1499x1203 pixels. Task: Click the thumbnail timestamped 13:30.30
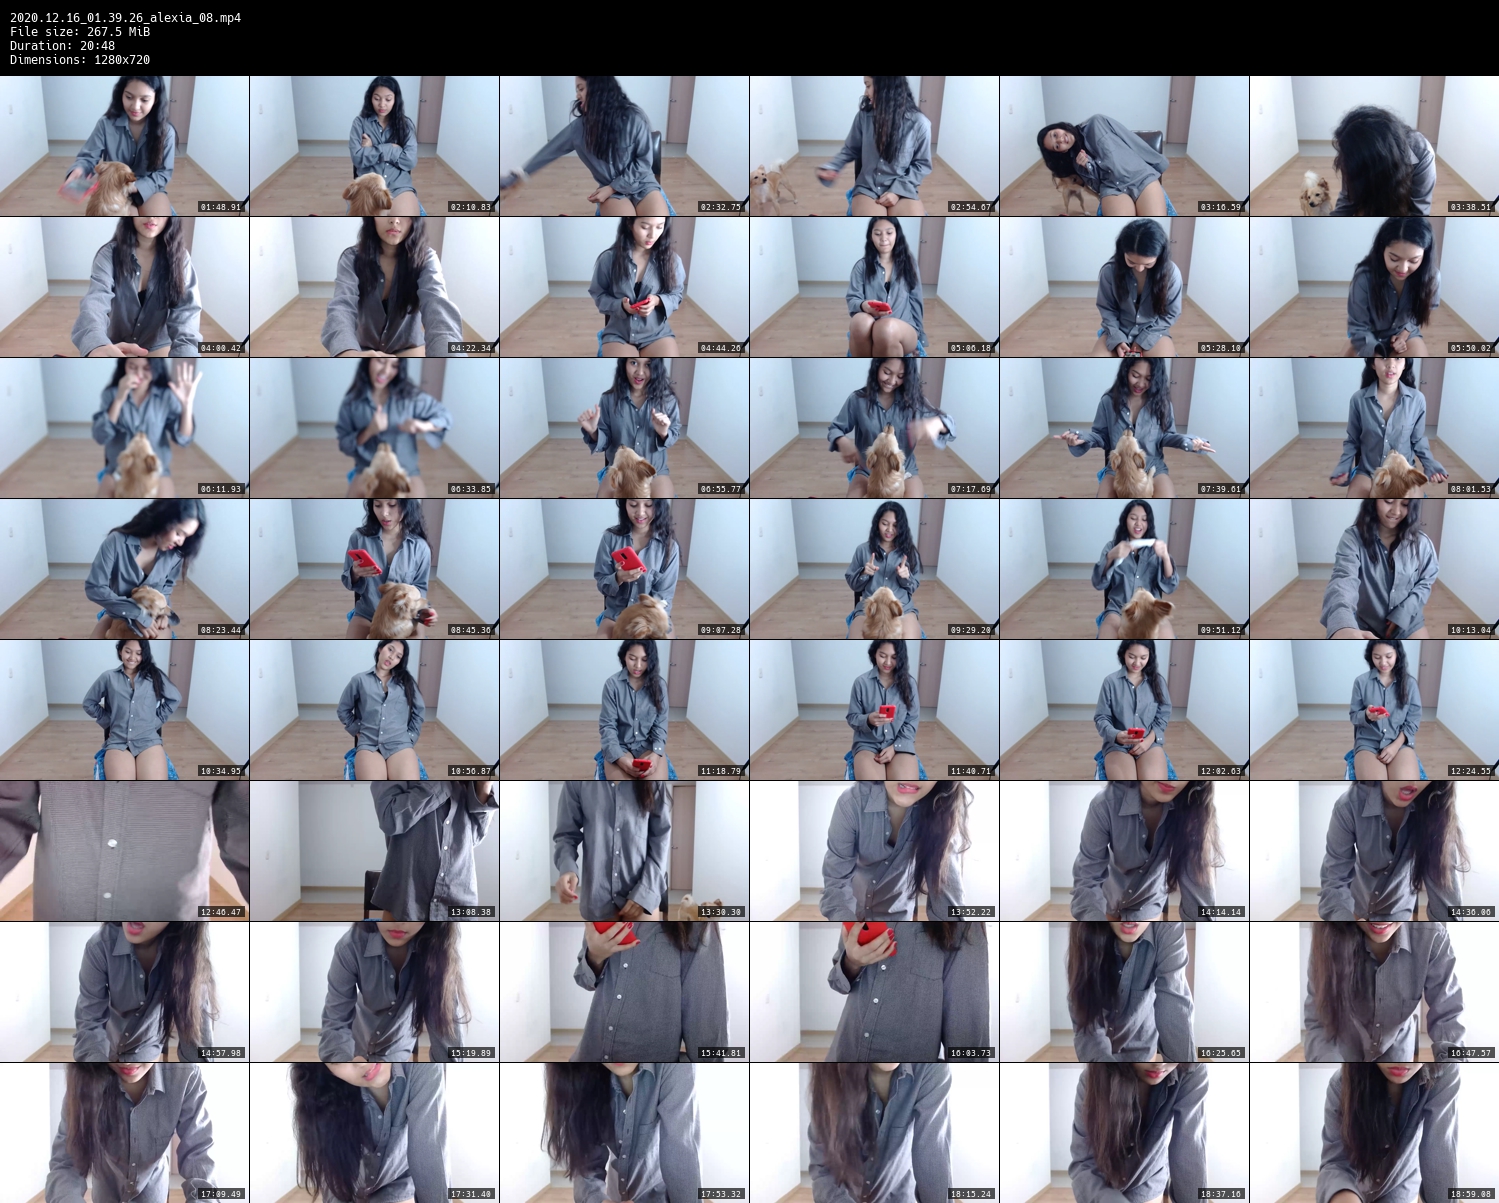point(624,851)
